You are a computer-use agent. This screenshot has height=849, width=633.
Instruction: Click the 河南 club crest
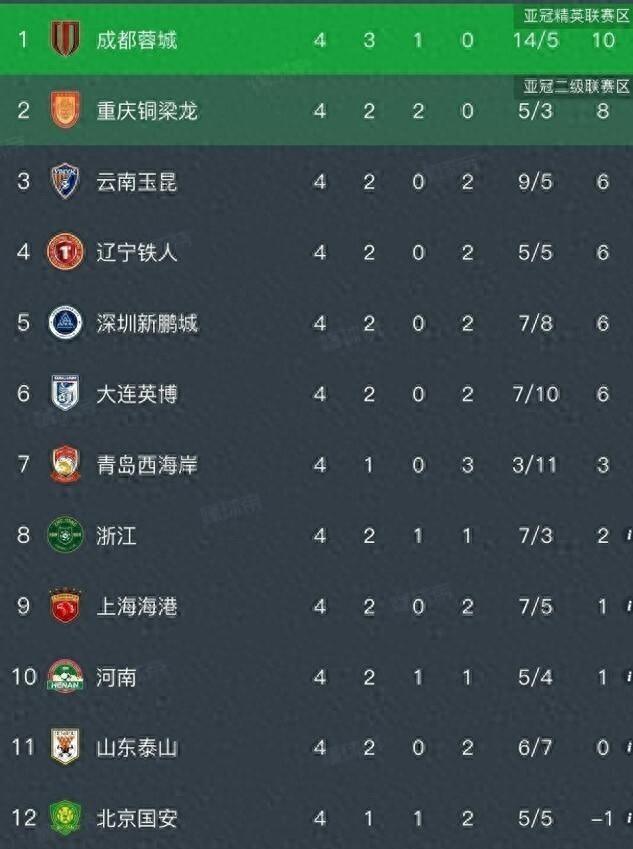click(66, 676)
